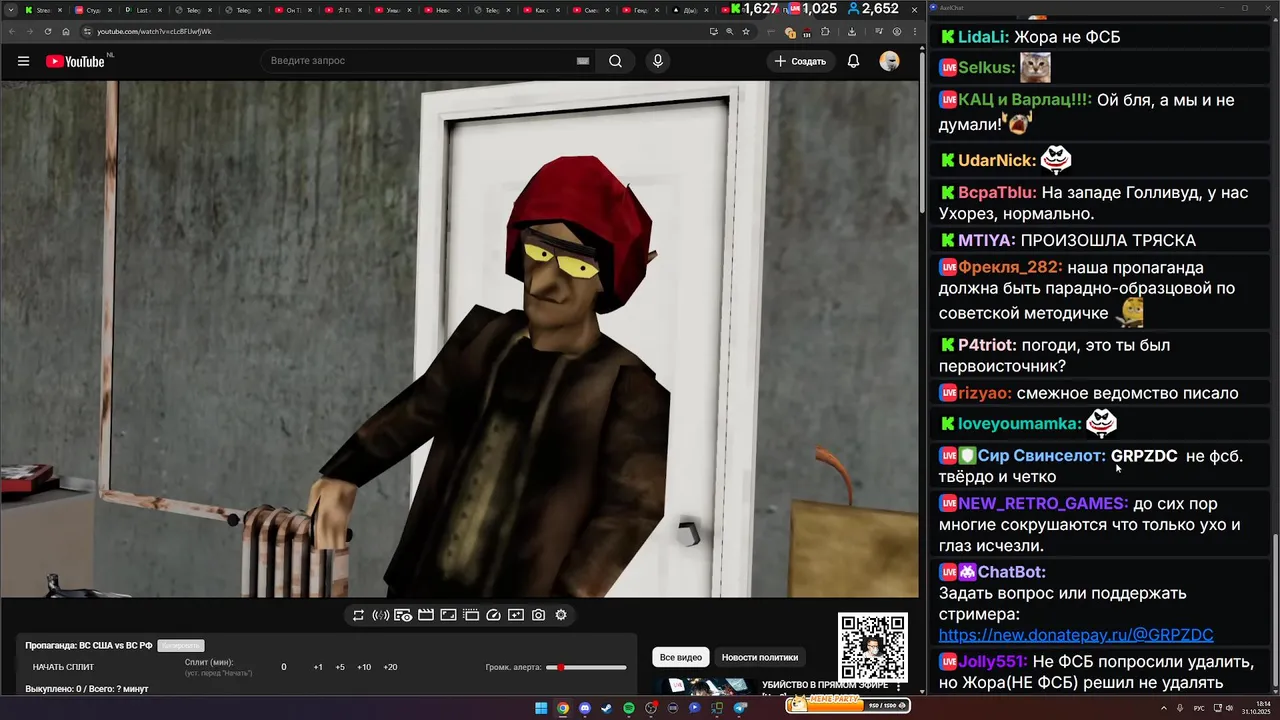Open Steam from the taskbar
The height and width of the screenshot is (720, 1280).
[606, 708]
